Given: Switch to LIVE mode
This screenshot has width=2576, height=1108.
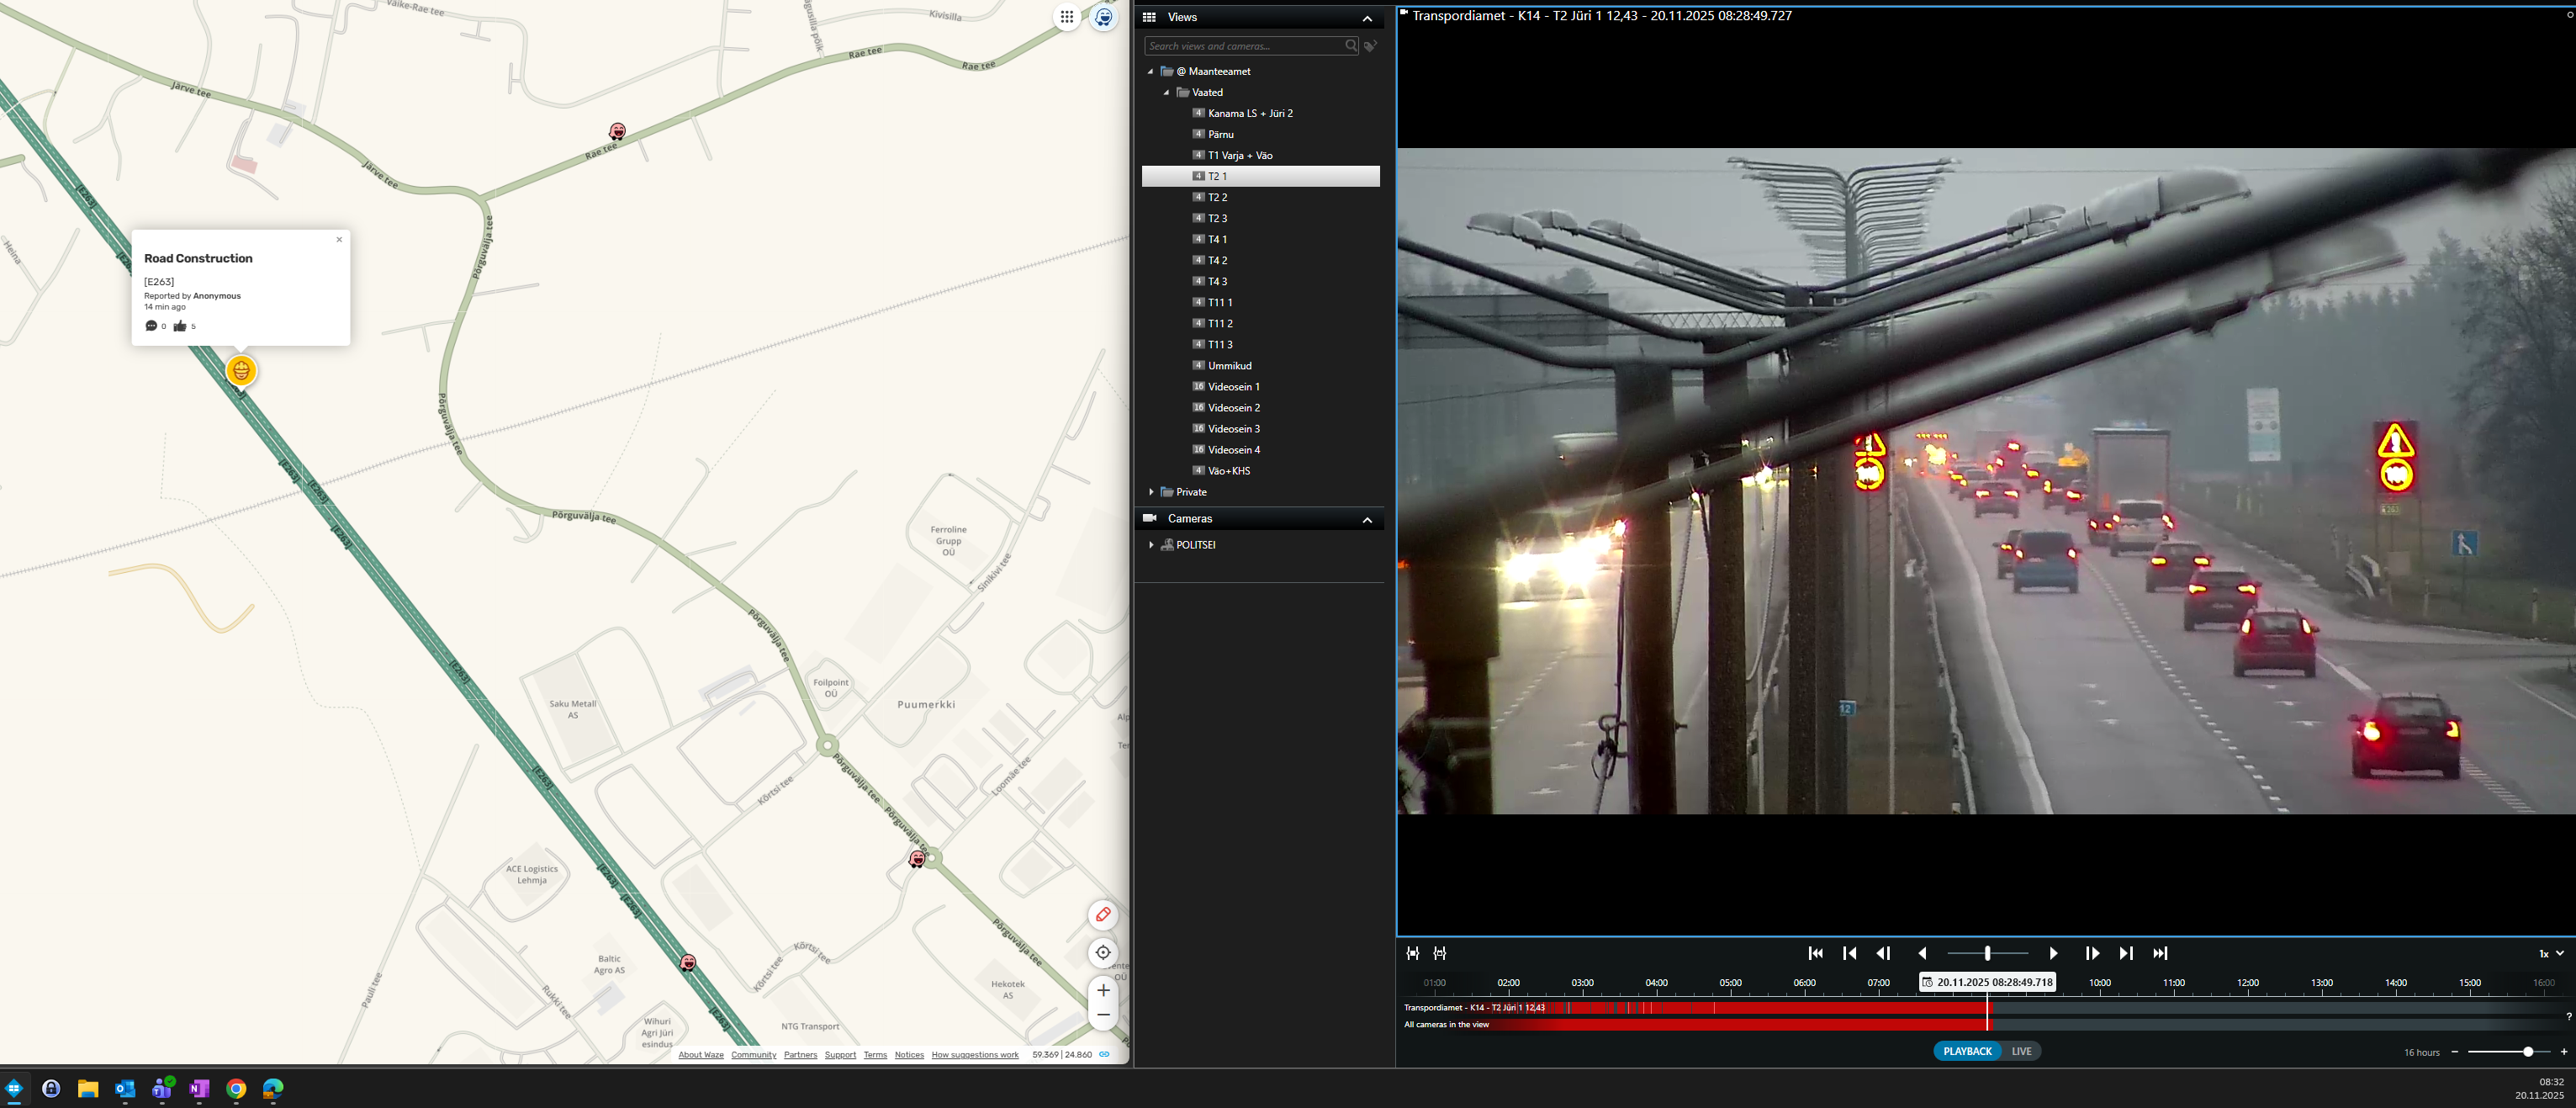Looking at the screenshot, I should tap(2021, 1051).
